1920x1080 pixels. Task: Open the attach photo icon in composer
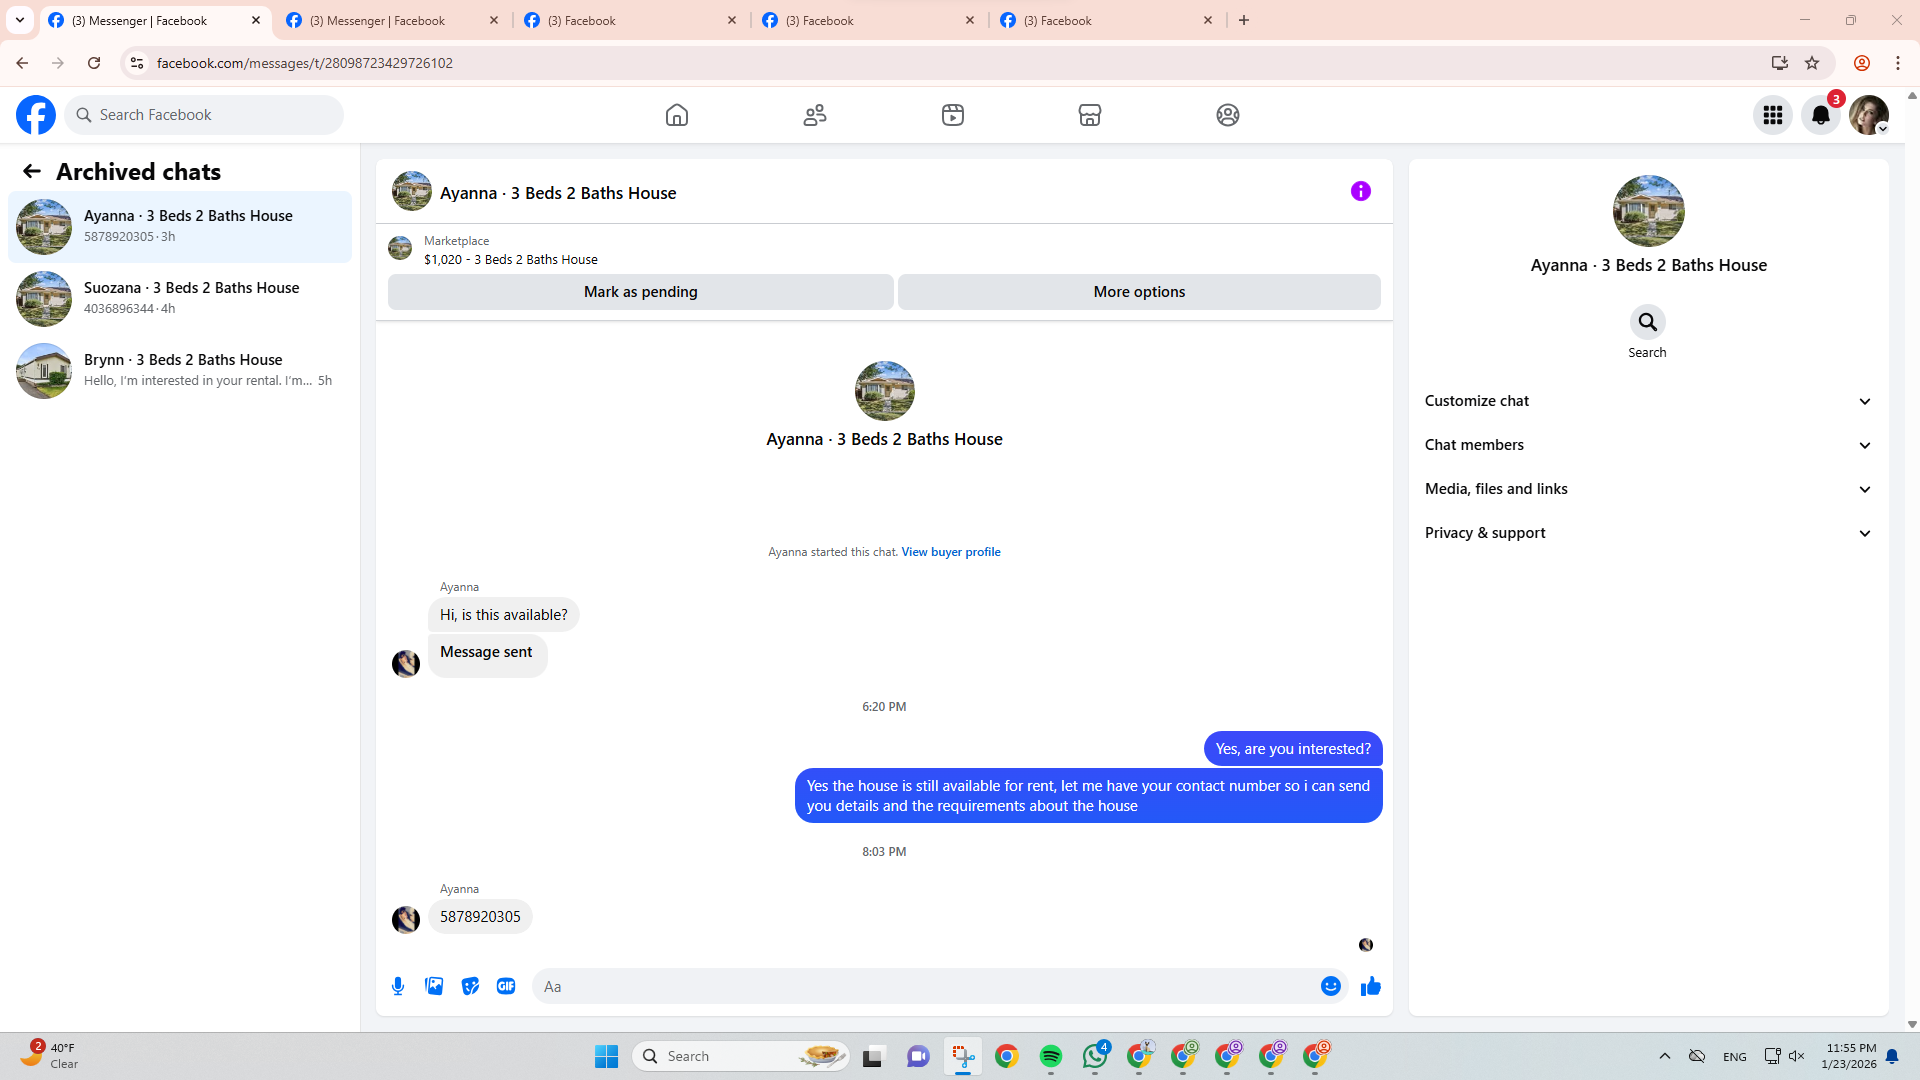point(434,986)
